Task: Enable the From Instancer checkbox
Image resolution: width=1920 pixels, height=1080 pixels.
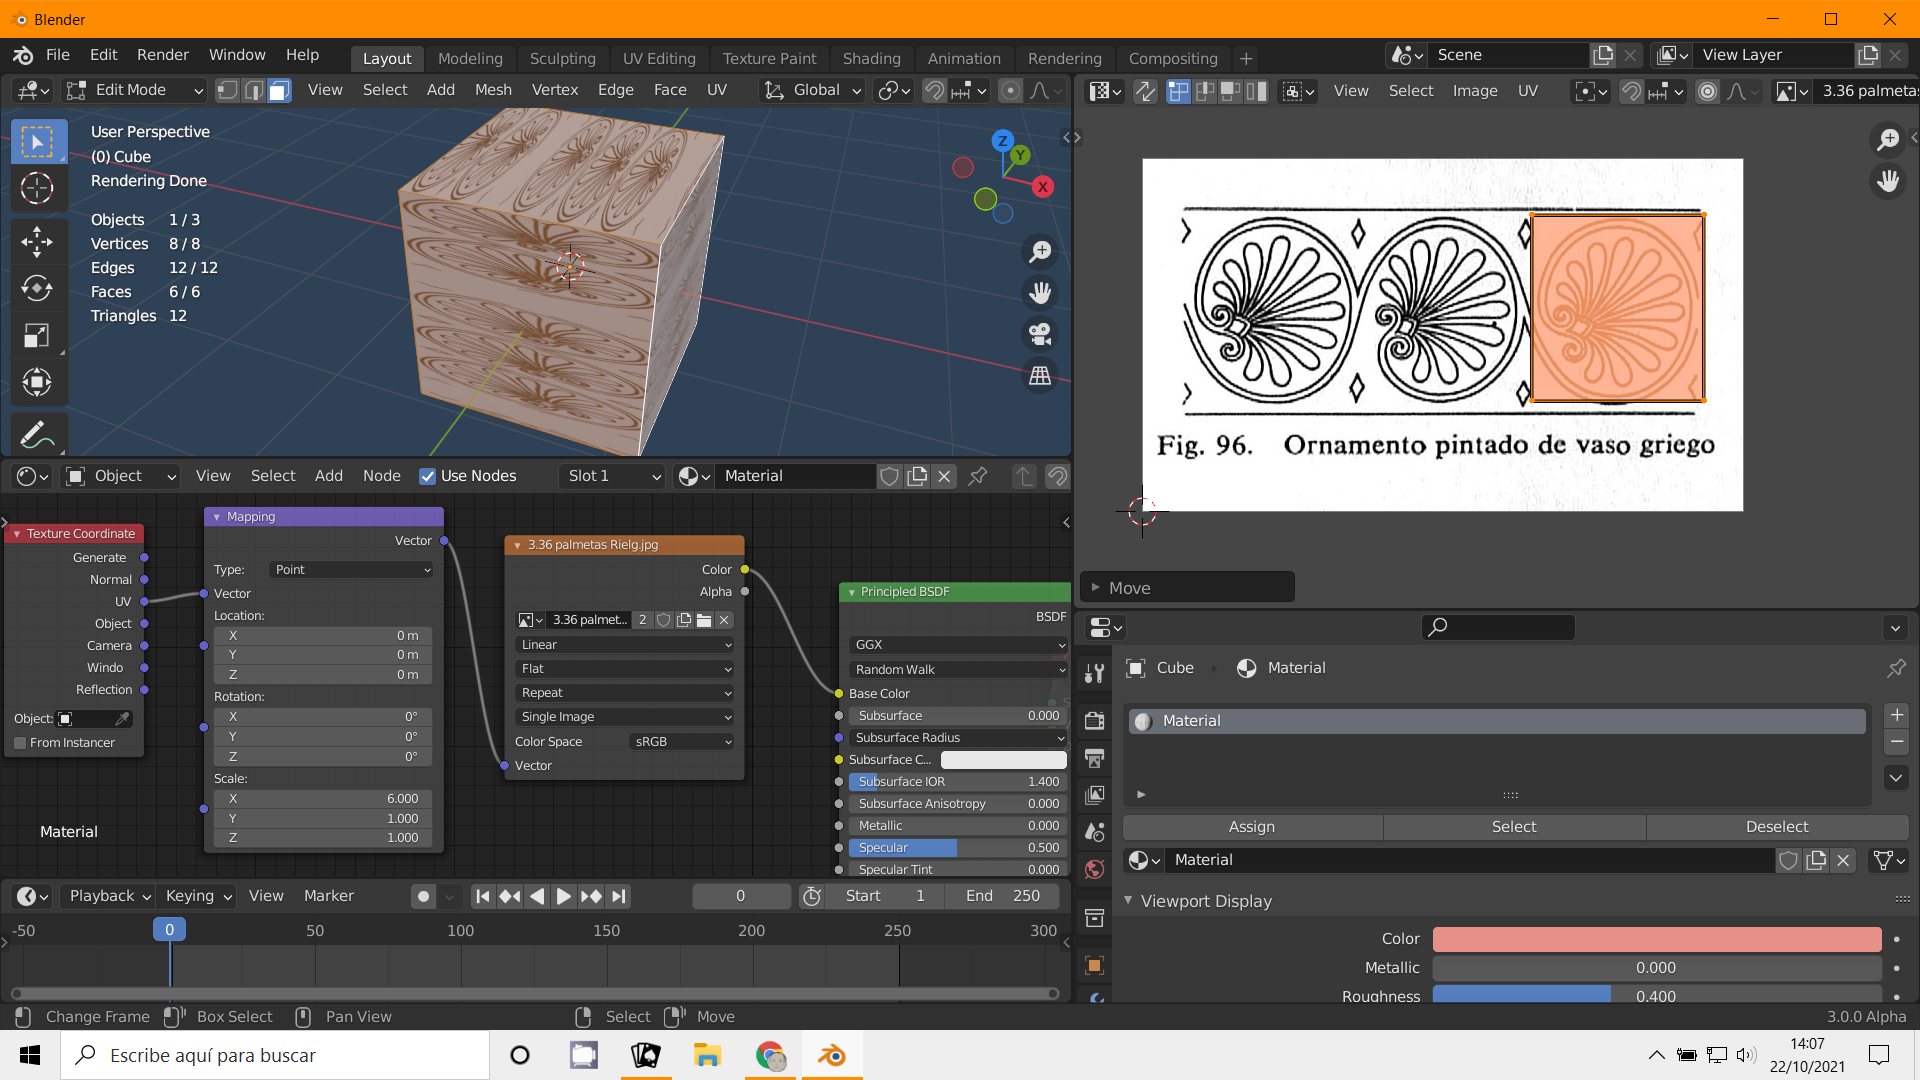Action: [x=20, y=743]
